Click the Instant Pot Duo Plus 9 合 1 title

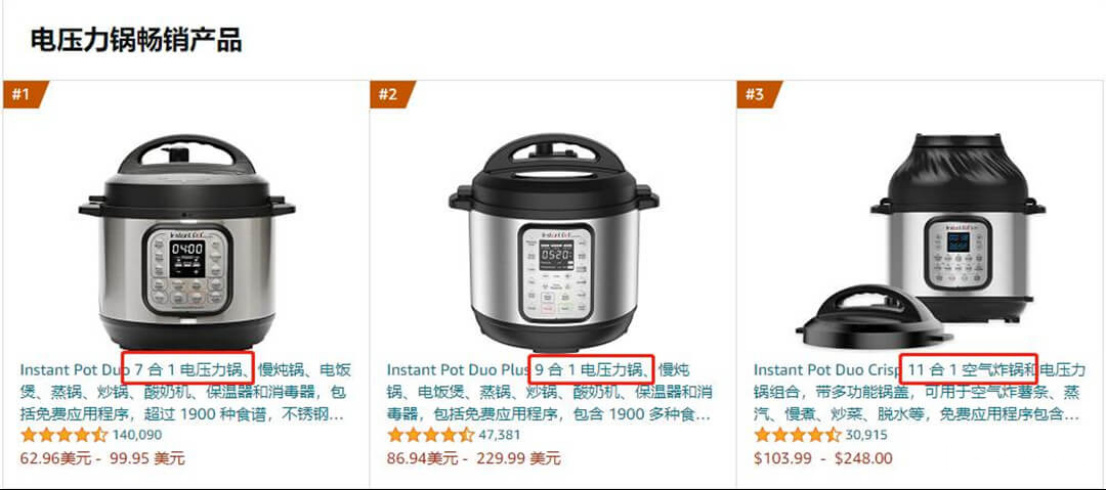pos(550,393)
